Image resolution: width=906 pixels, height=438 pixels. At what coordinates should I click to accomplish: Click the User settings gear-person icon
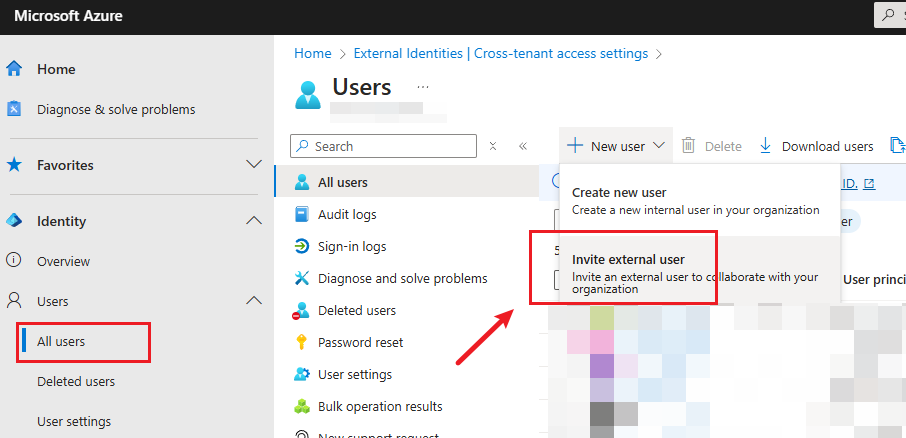pos(302,374)
